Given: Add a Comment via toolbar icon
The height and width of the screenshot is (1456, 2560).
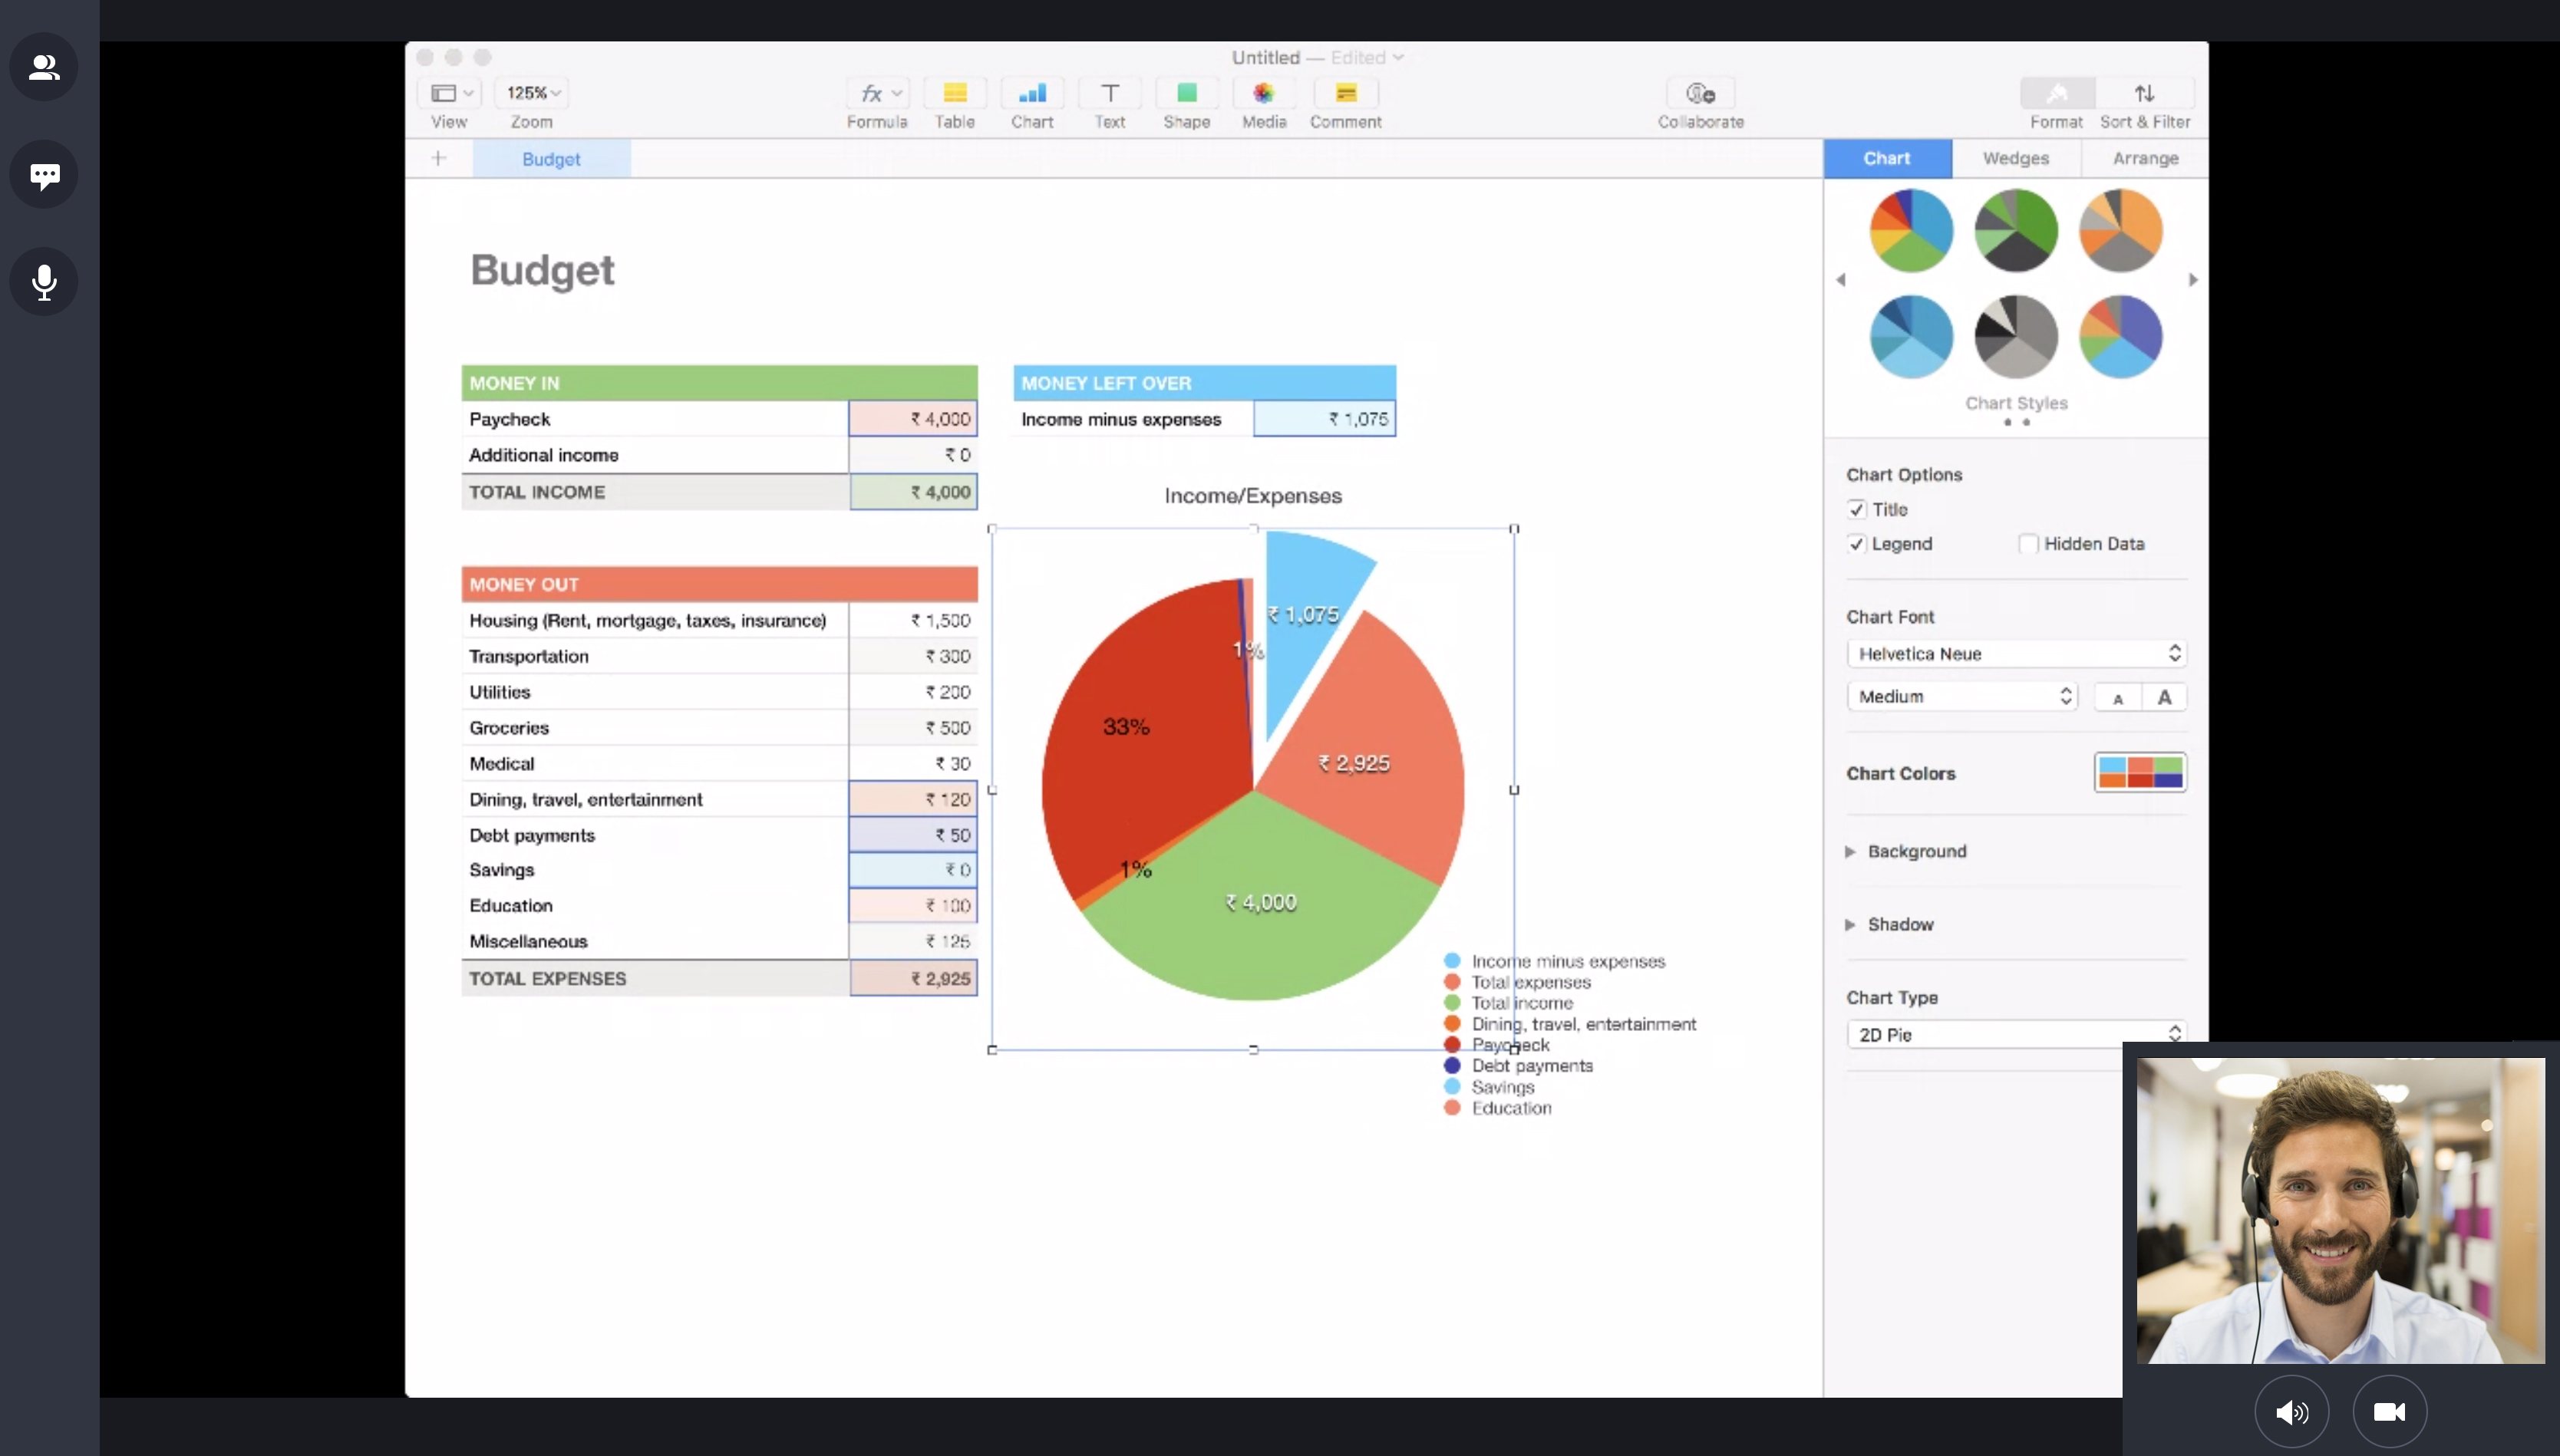Looking at the screenshot, I should (x=1345, y=94).
